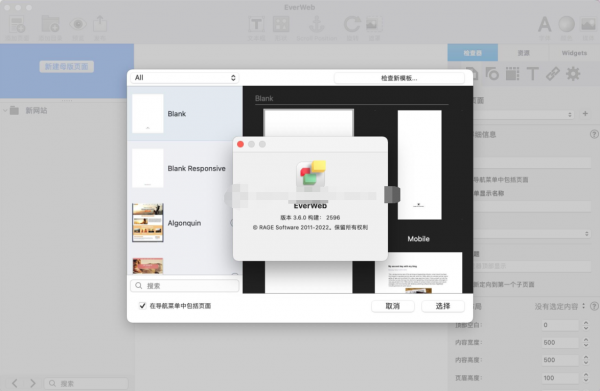Open the Text inspector T icon
This screenshot has width=600, height=391.
coord(533,73)
